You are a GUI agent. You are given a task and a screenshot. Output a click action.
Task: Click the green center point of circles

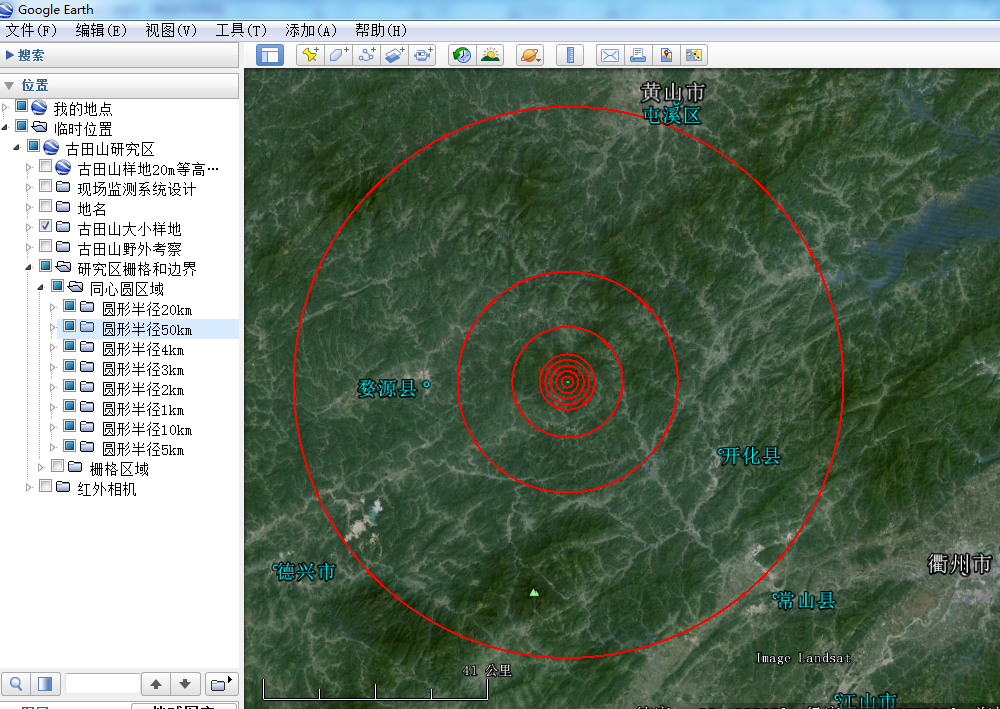click(567, 382)
